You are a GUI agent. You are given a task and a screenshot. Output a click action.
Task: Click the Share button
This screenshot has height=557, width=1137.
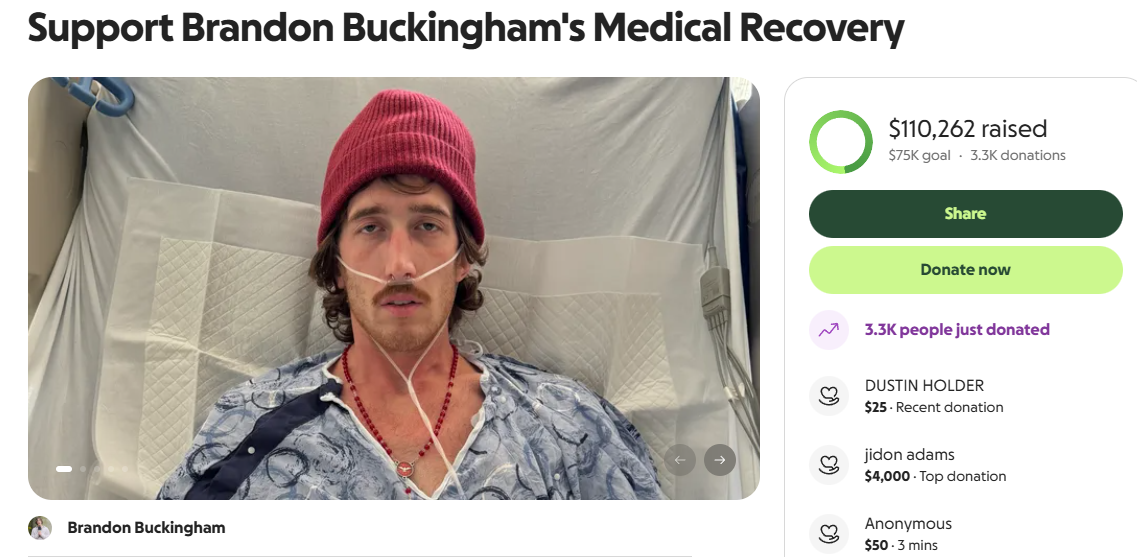click(965, 214)
